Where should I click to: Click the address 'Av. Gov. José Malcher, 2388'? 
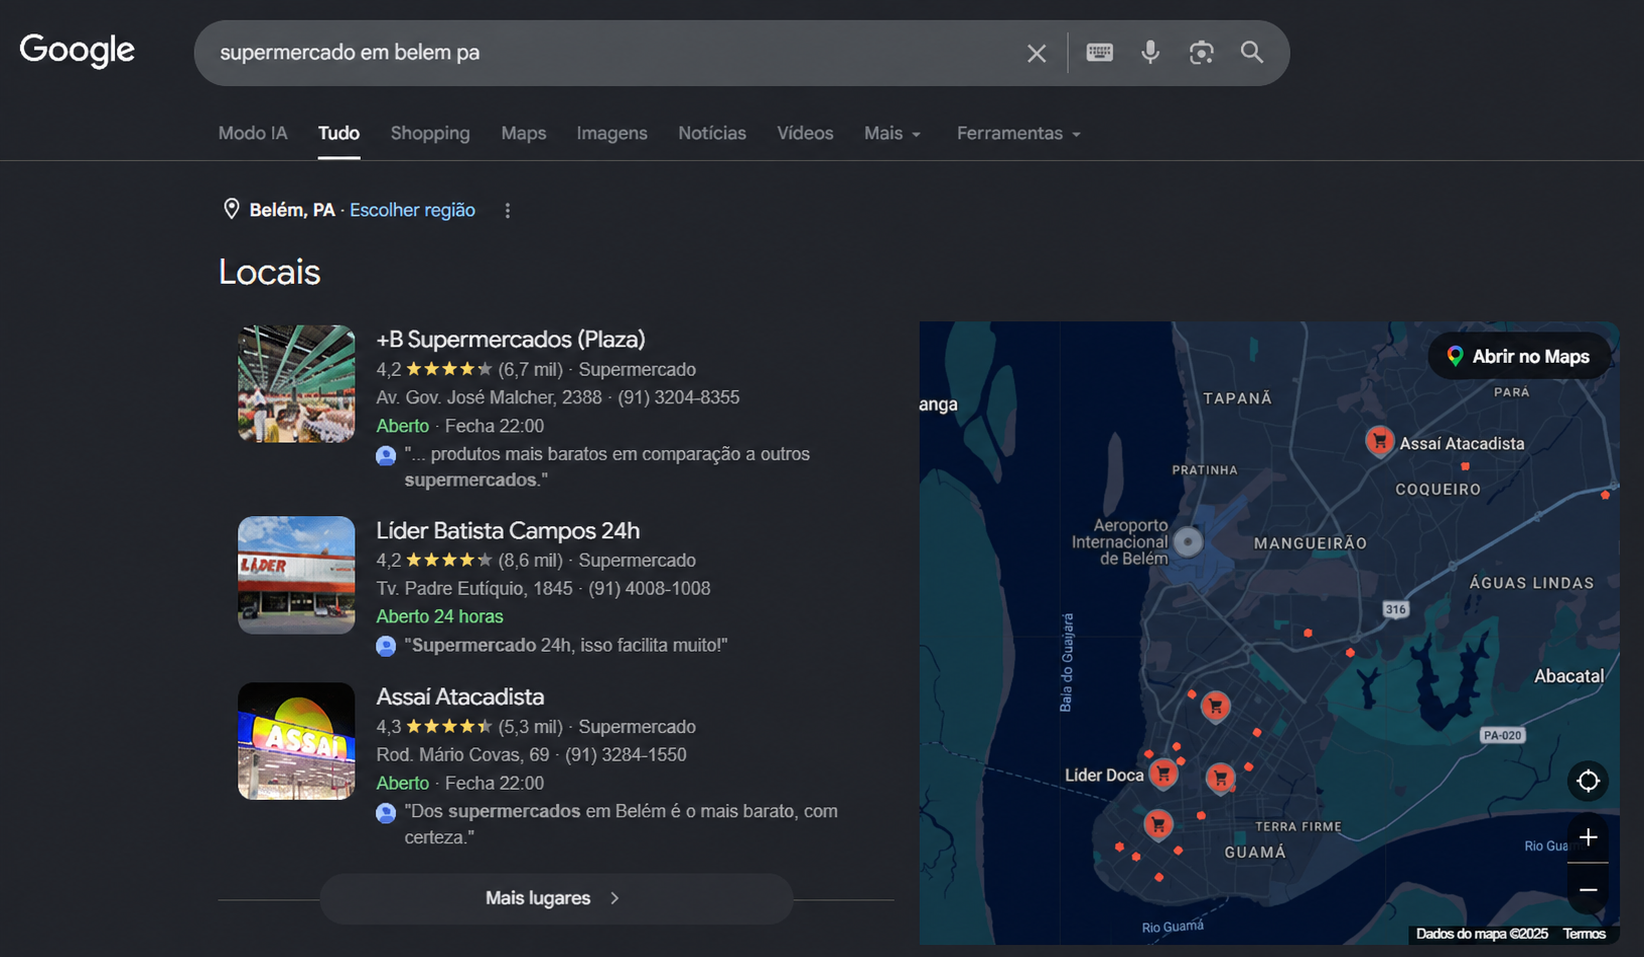pyautogui.click(x=489, y=397)
